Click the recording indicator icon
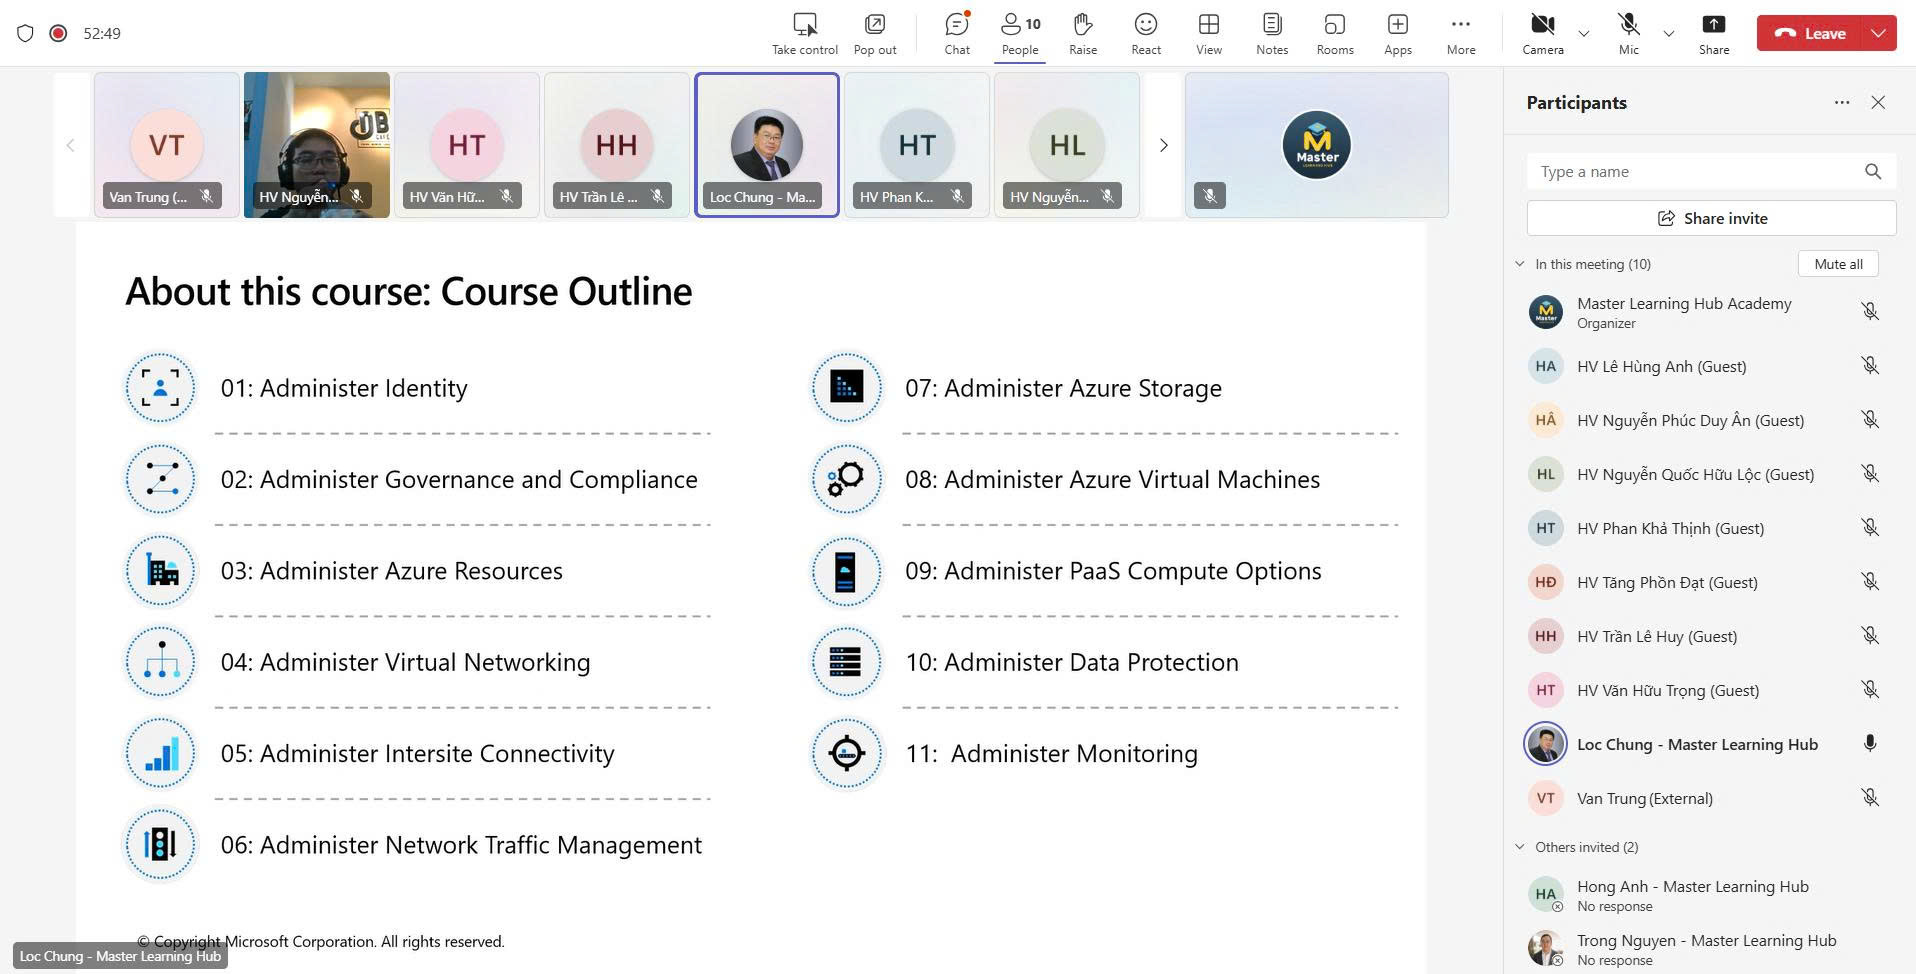This screenshot has height=974, width=1916. pos(59,33)
